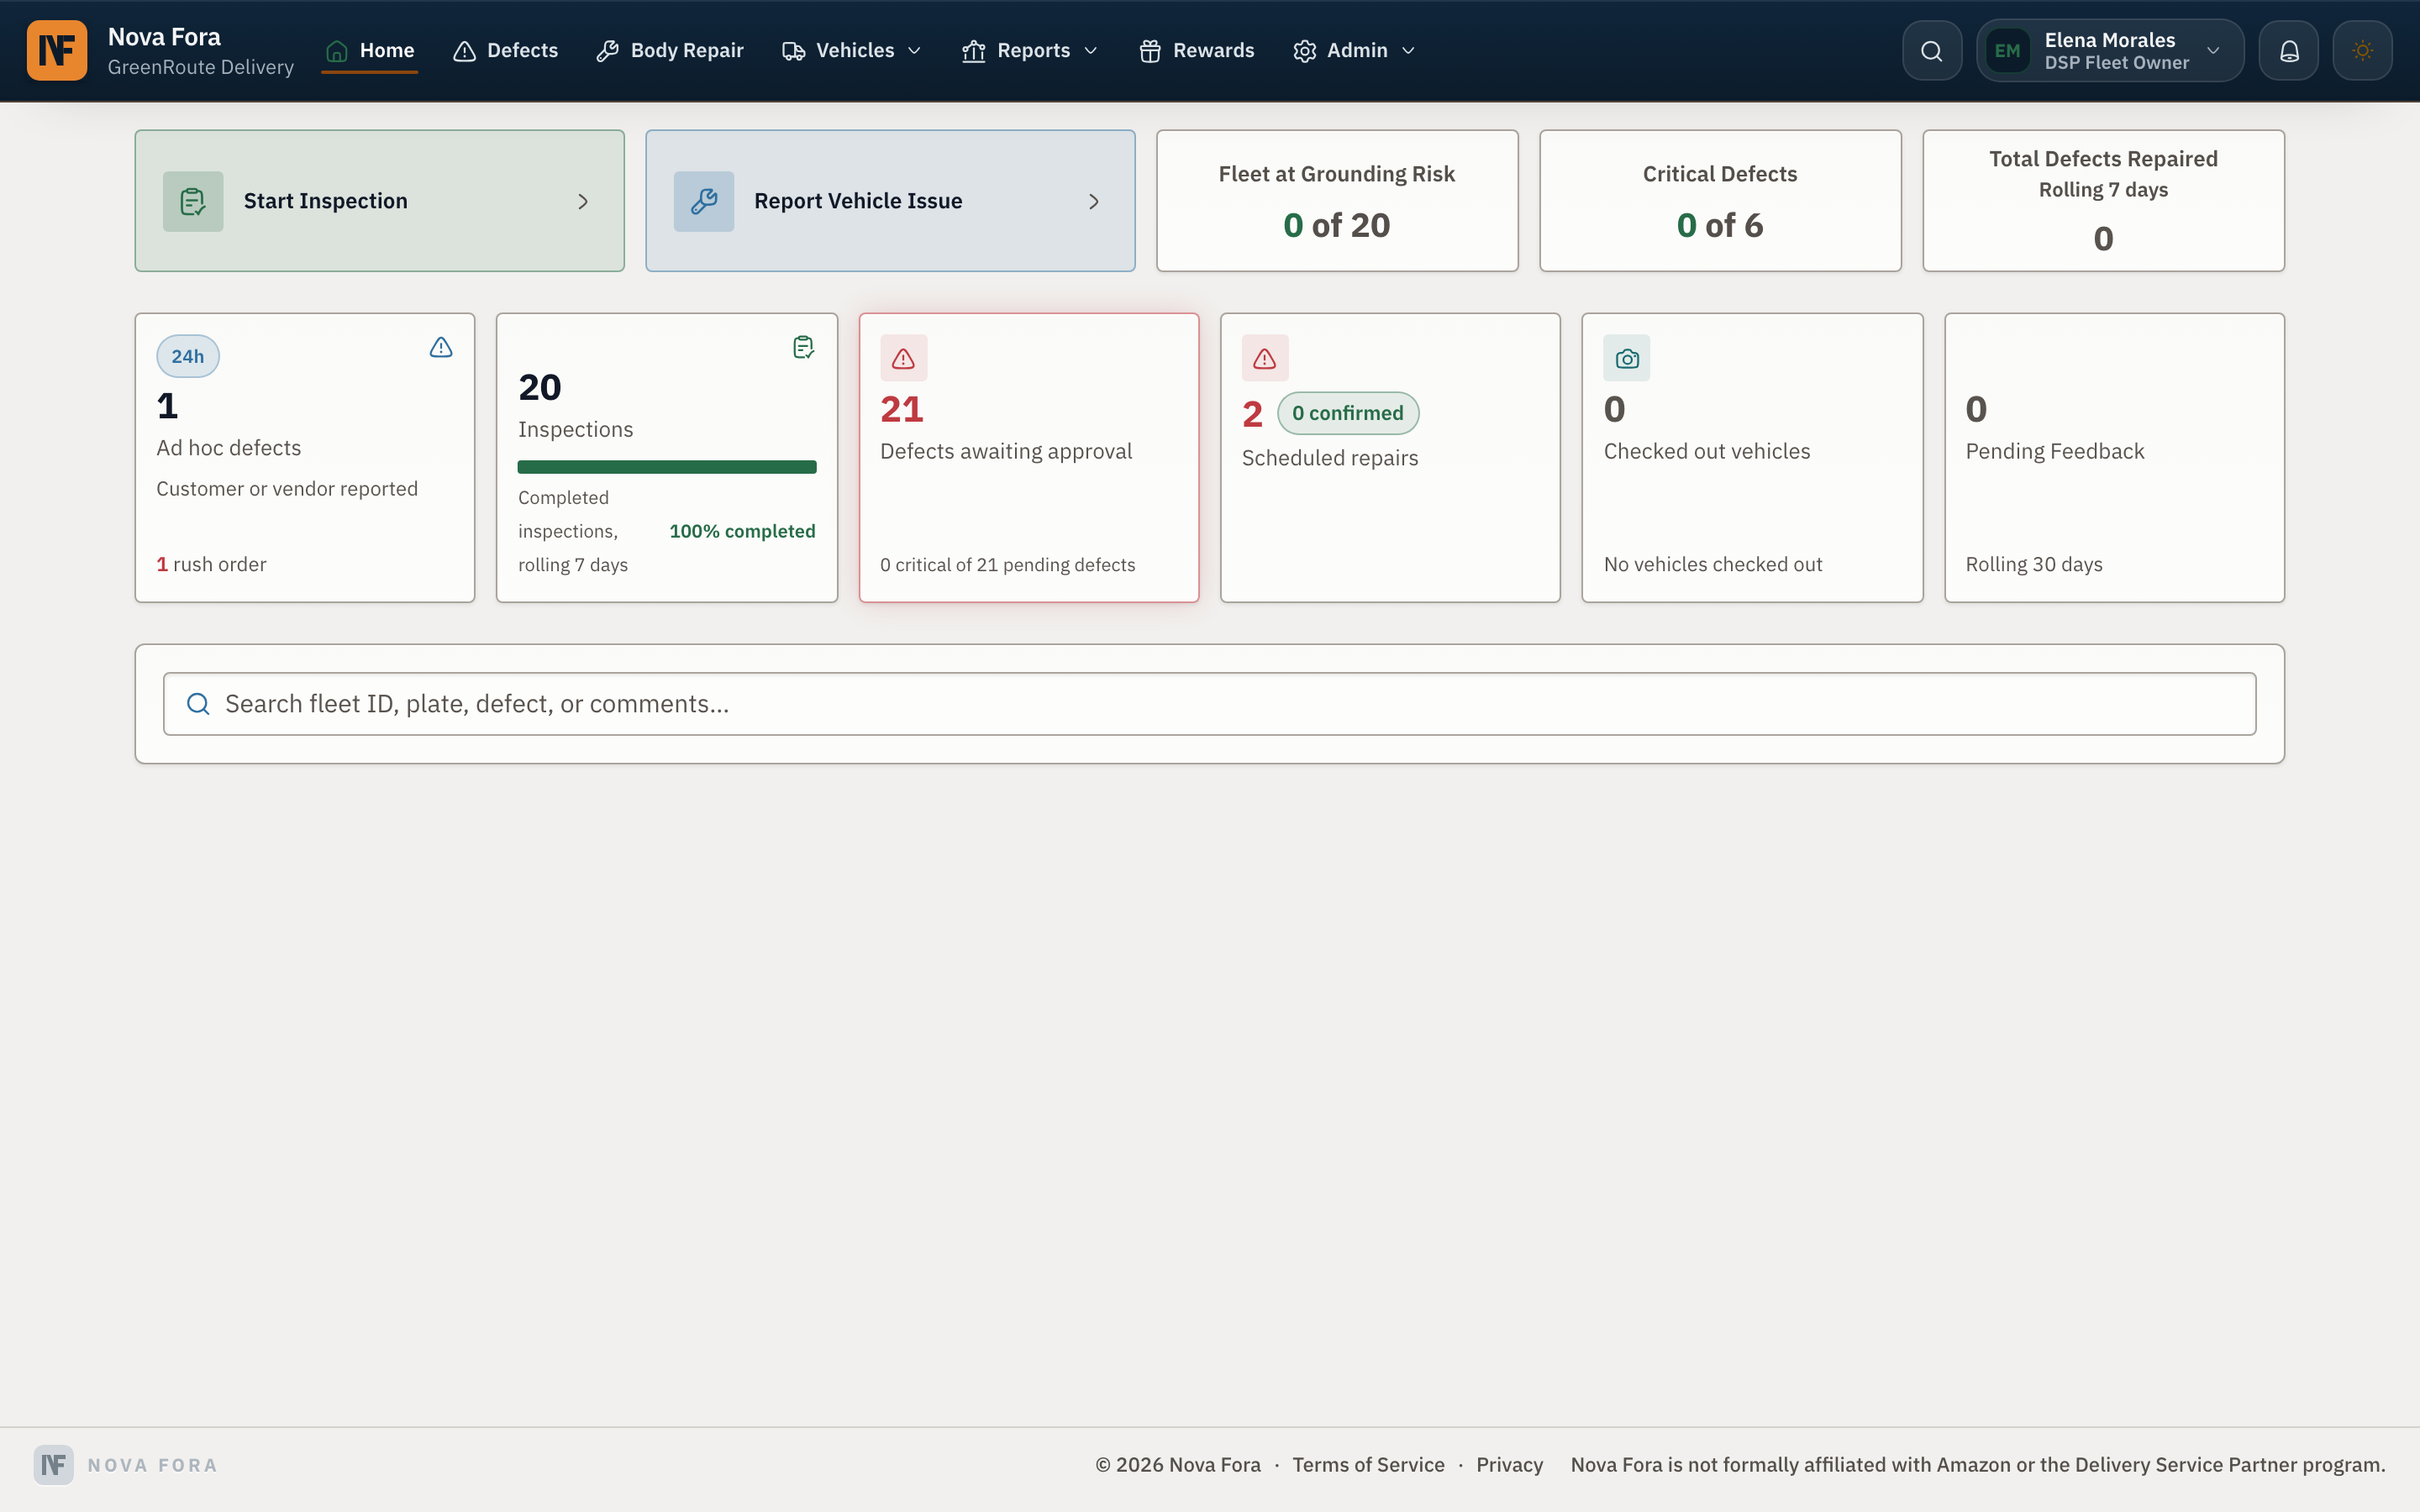Viewport: 2420px width, 1512px height.
Task: Go to the Home tab
Action: pos(370,50)
